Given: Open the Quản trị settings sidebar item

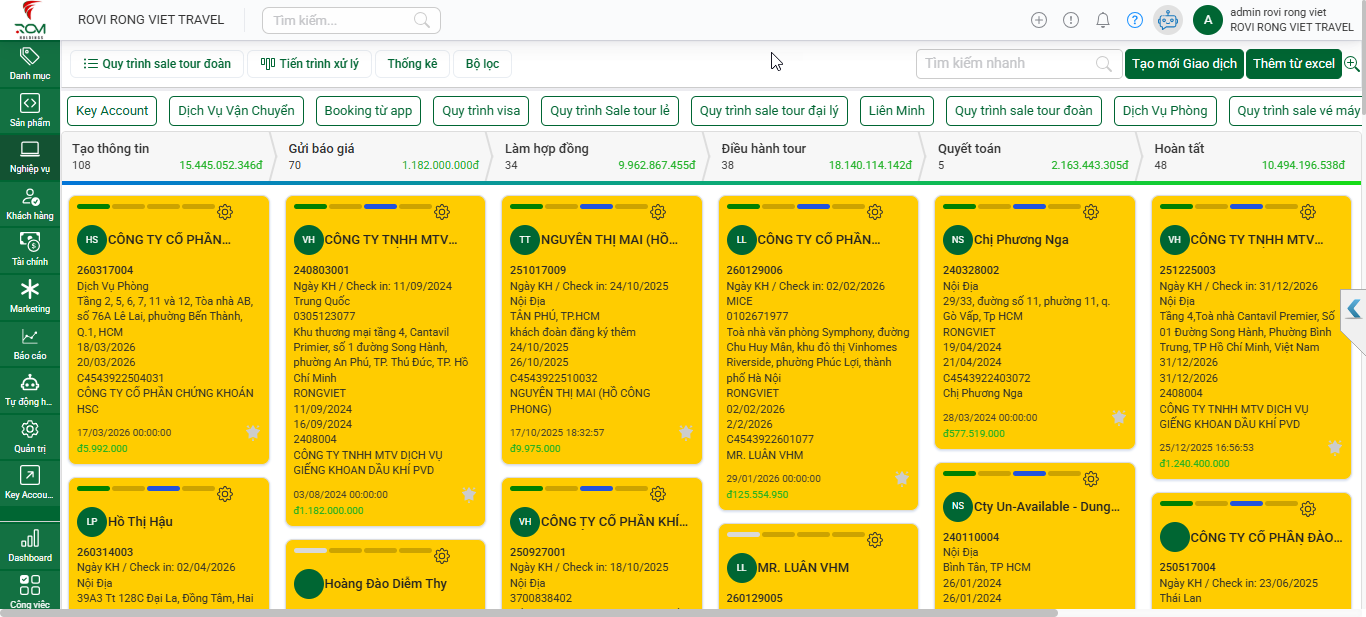Looking at the screenshot, I should [x=29, y=438].
